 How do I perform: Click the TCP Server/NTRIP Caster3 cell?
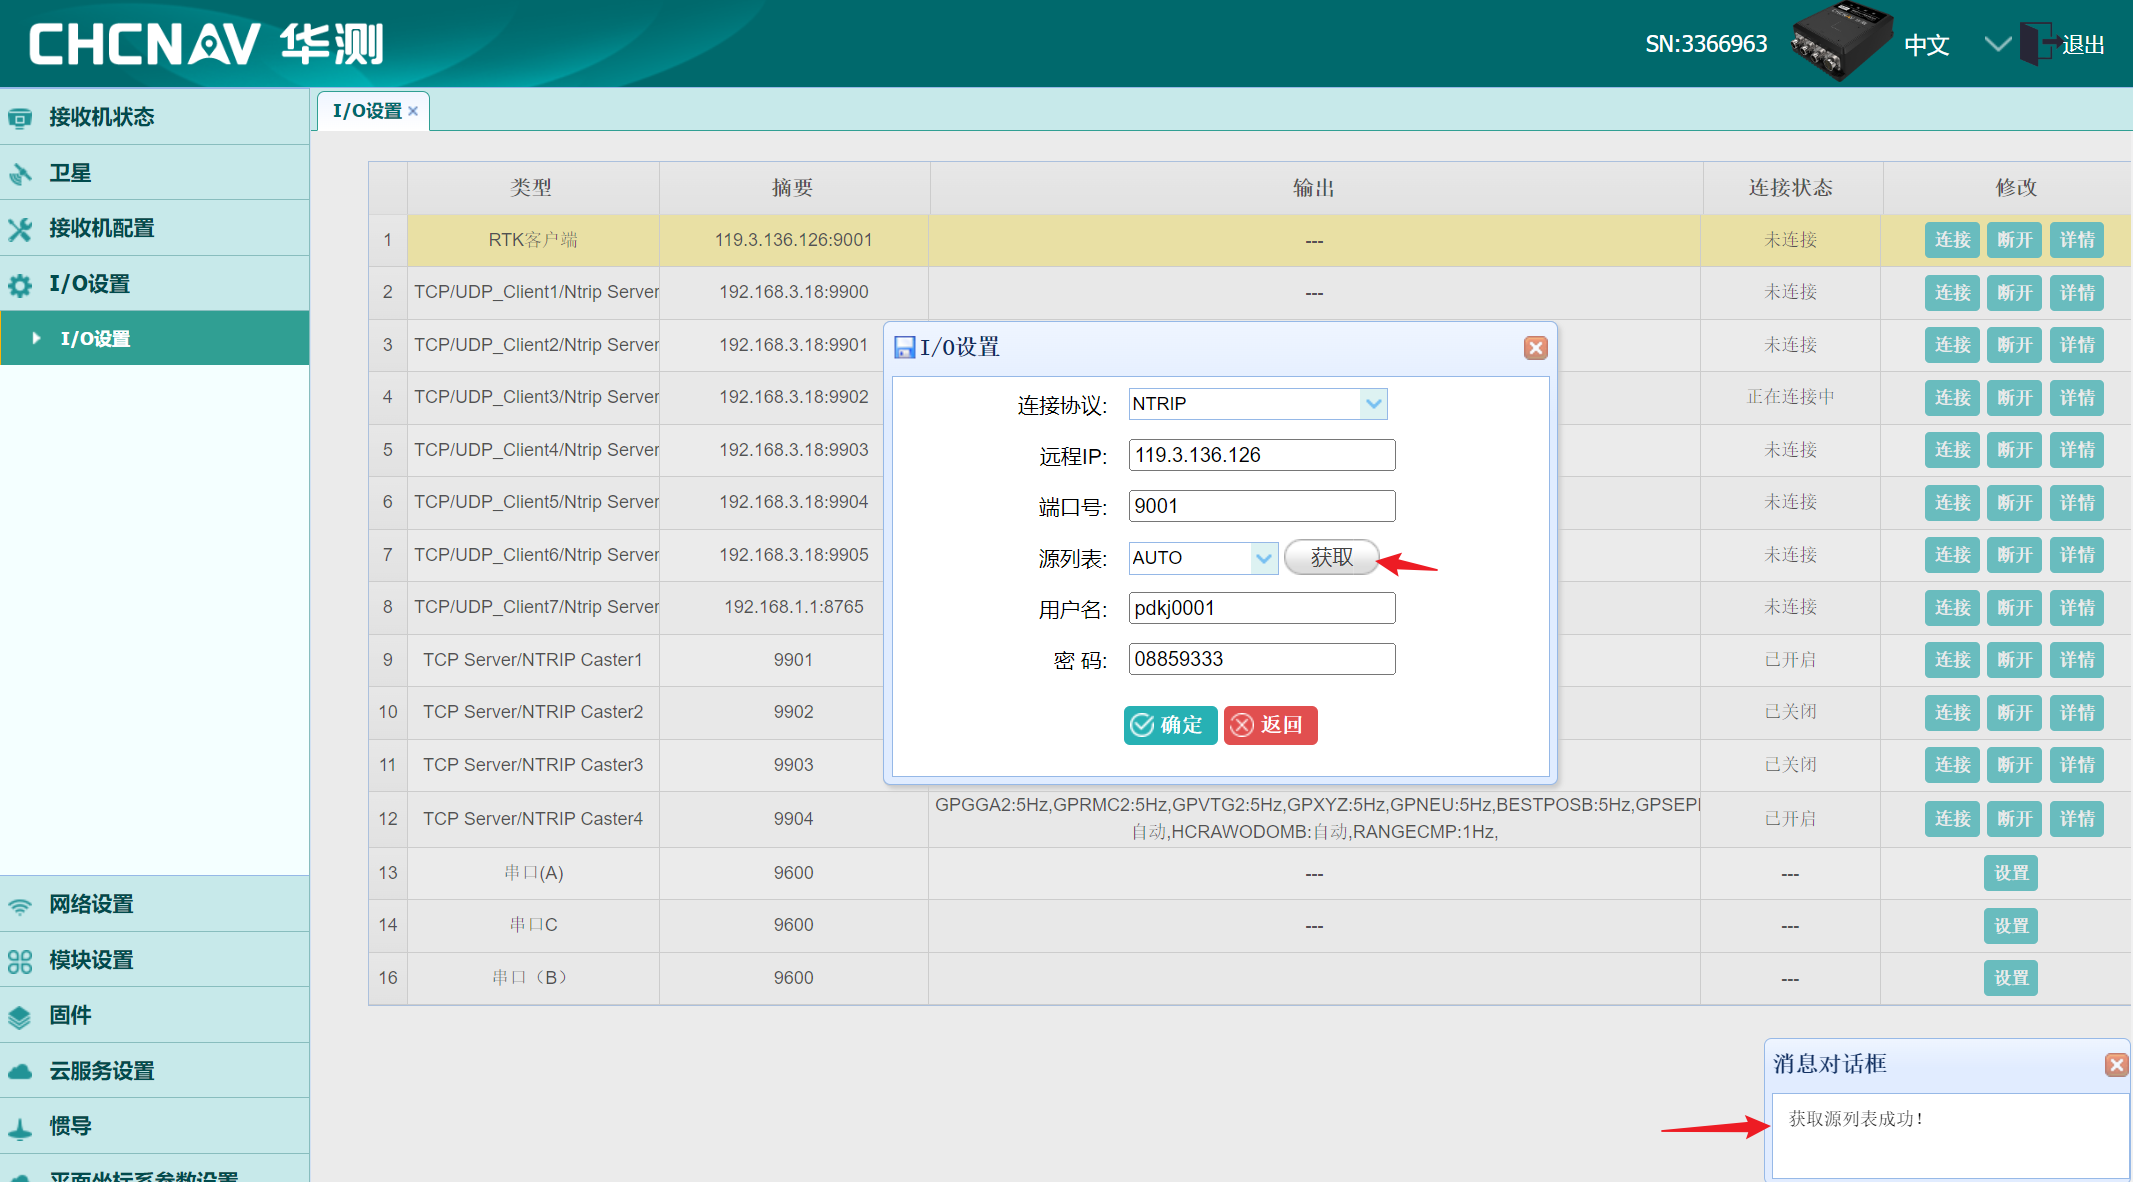tap(533, 765)
